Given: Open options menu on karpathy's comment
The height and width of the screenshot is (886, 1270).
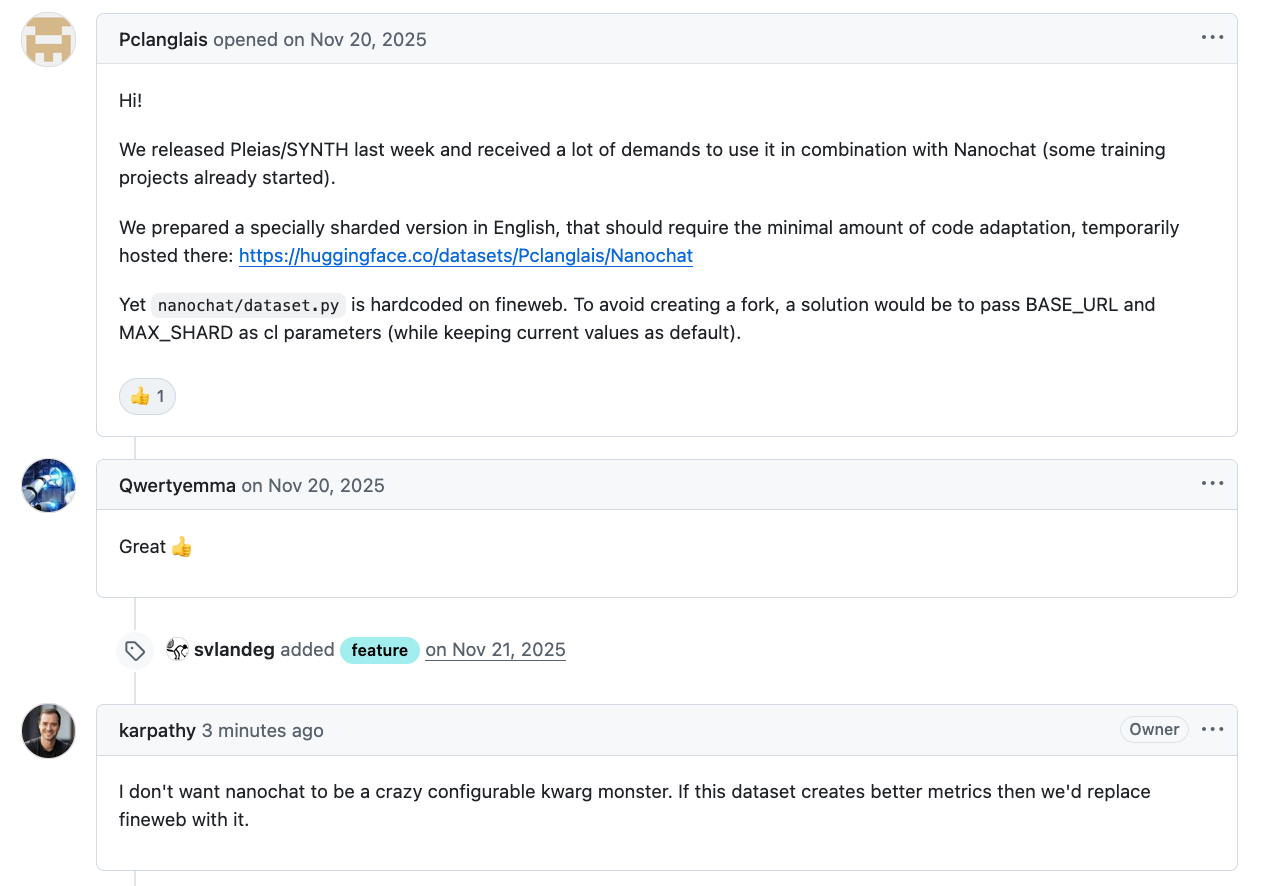Looking at the screenshot, I should coord(1212,729).
